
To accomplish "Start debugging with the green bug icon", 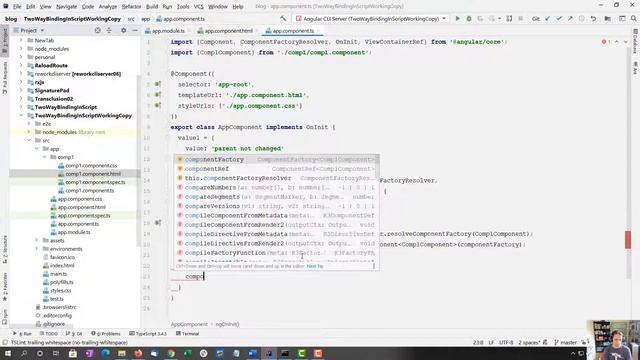I will pyautogui.click(x=469, y=18).
